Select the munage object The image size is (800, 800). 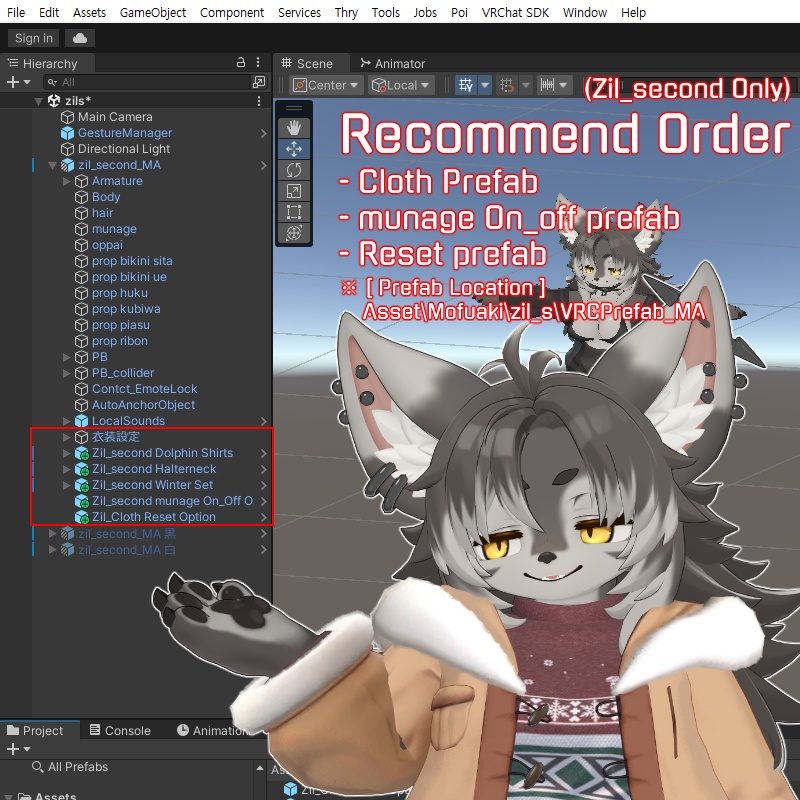[x=114, y=229]
